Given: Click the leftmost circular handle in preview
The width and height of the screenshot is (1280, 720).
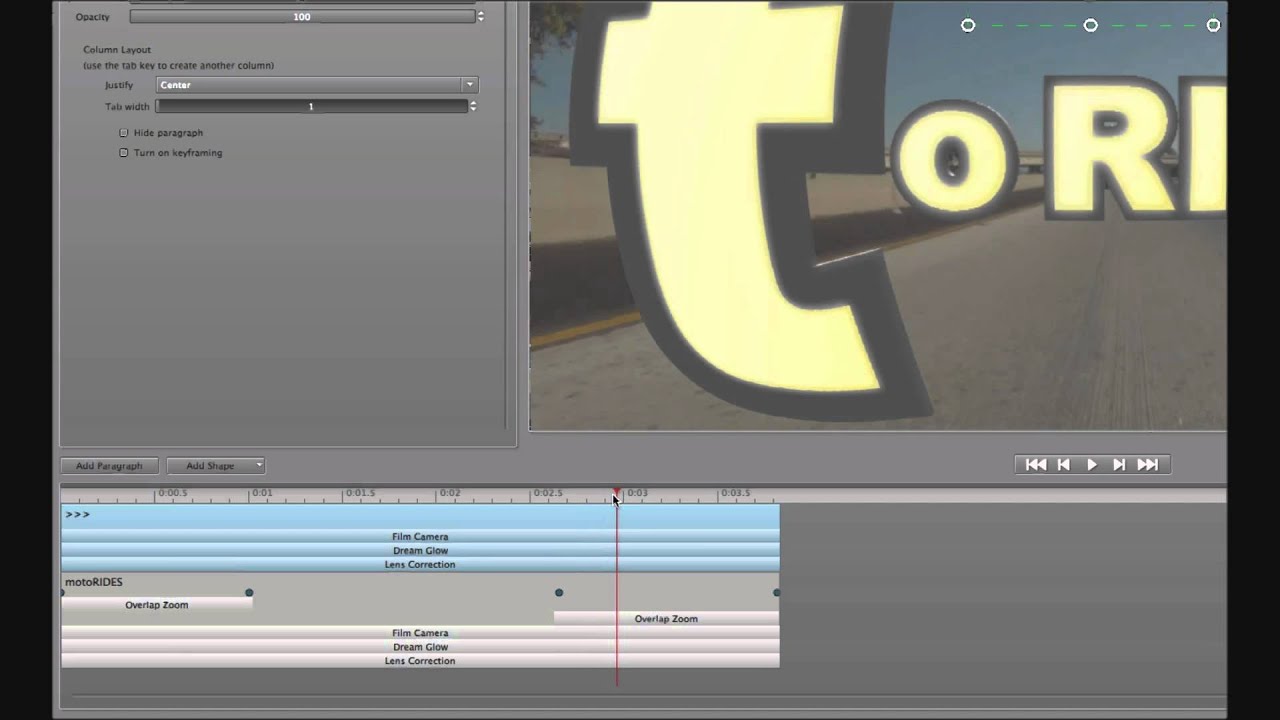Looking at the screenshot, I should (x=968, y=25).
